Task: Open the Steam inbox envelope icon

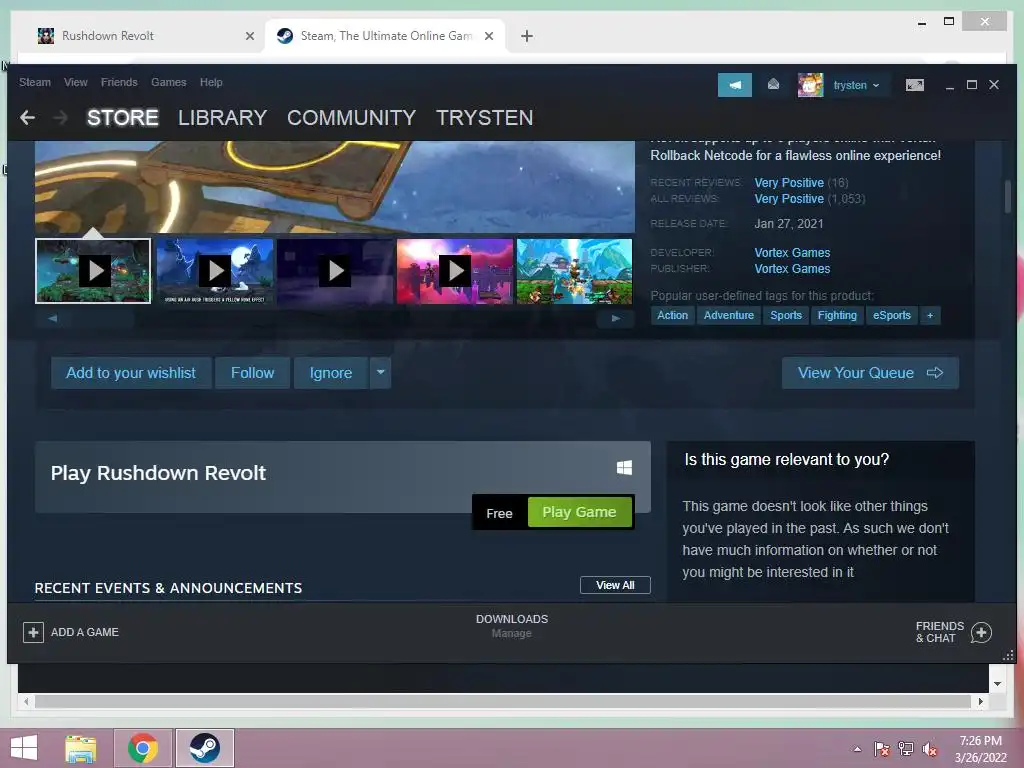Action: (x=773, y=85)
